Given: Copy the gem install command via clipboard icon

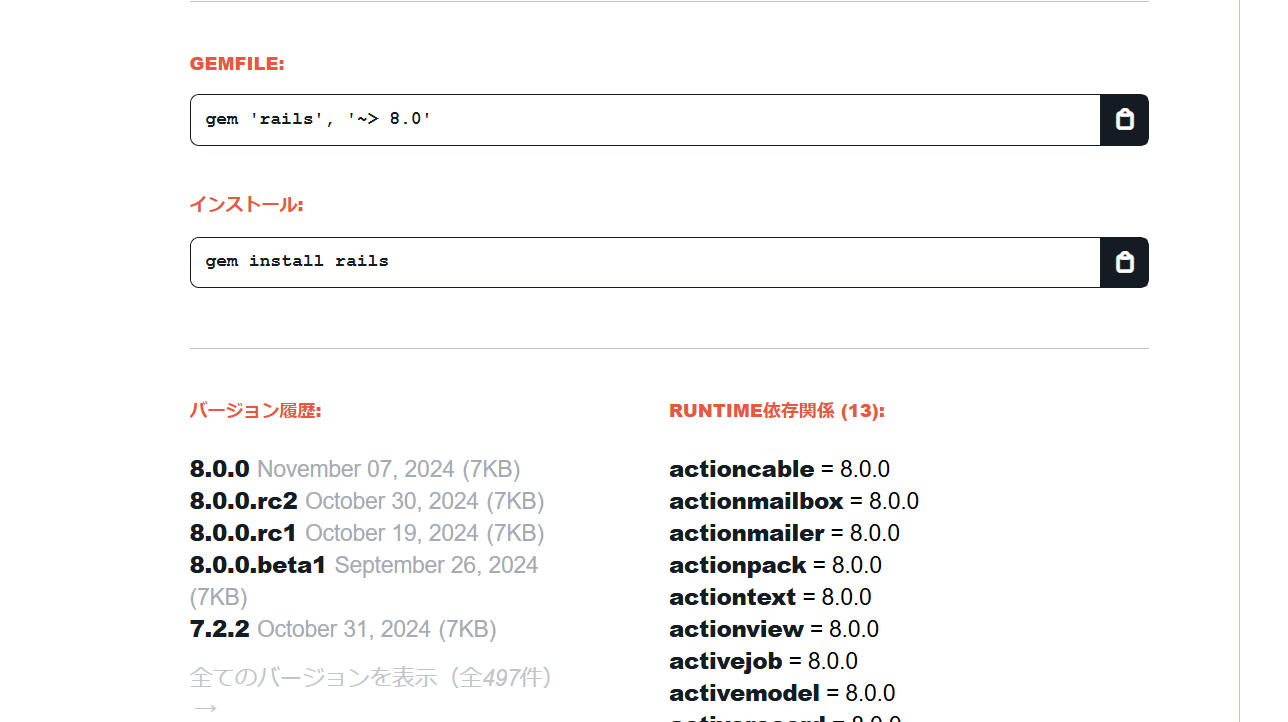Looking at the screenshot, I should click(x=1124, y=262).
